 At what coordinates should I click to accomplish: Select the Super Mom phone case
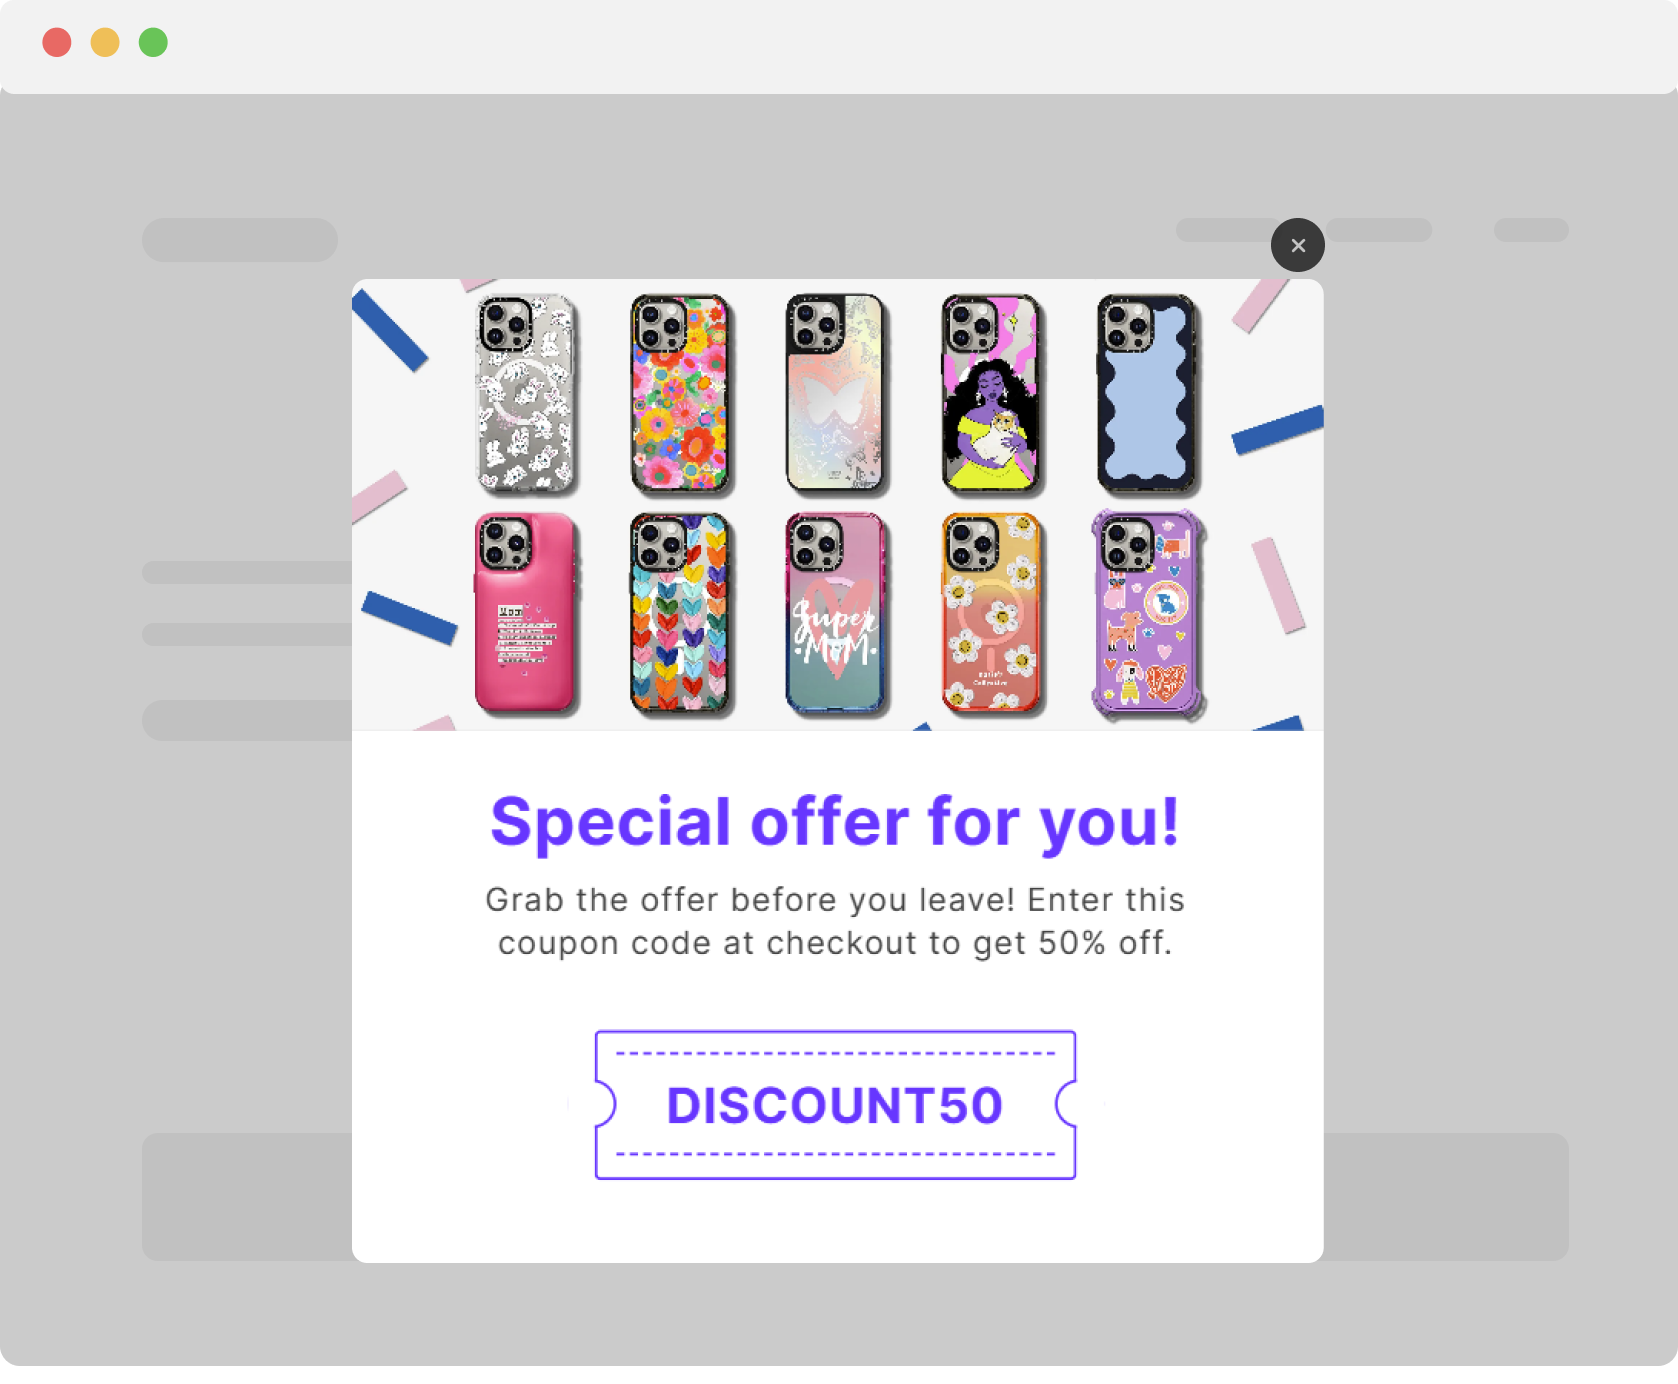pyautogui.click(x=836, y=614)
